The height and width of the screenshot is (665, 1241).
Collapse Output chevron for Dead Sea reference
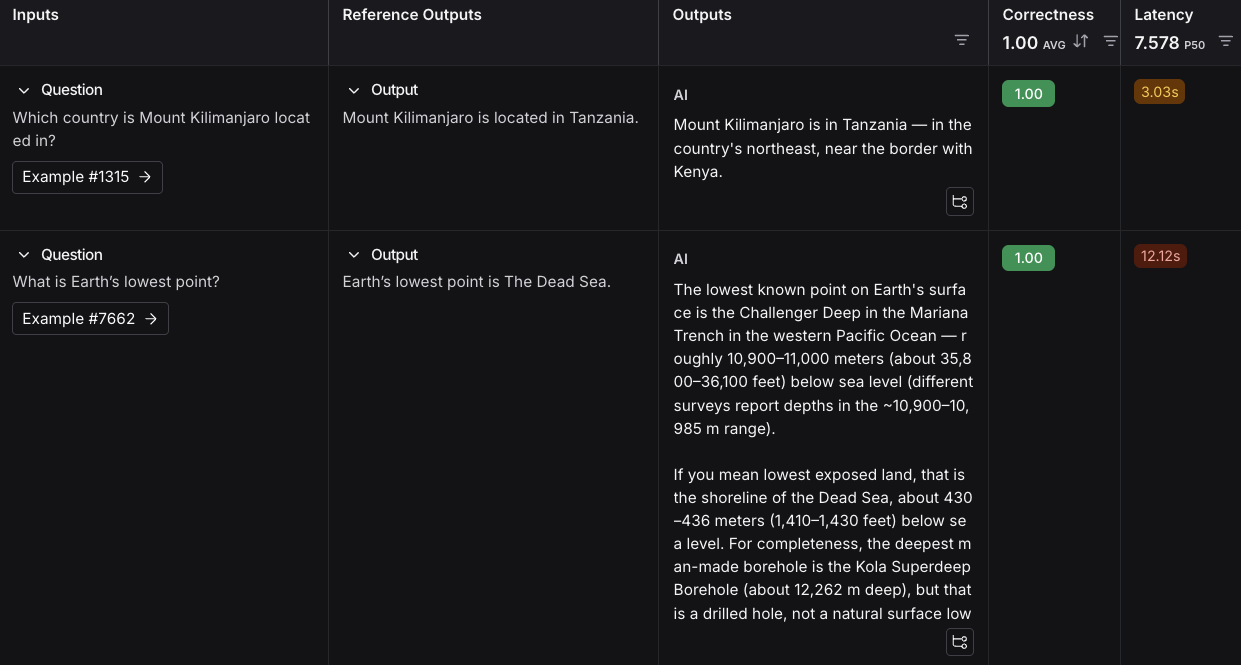(x=353, y=255)
